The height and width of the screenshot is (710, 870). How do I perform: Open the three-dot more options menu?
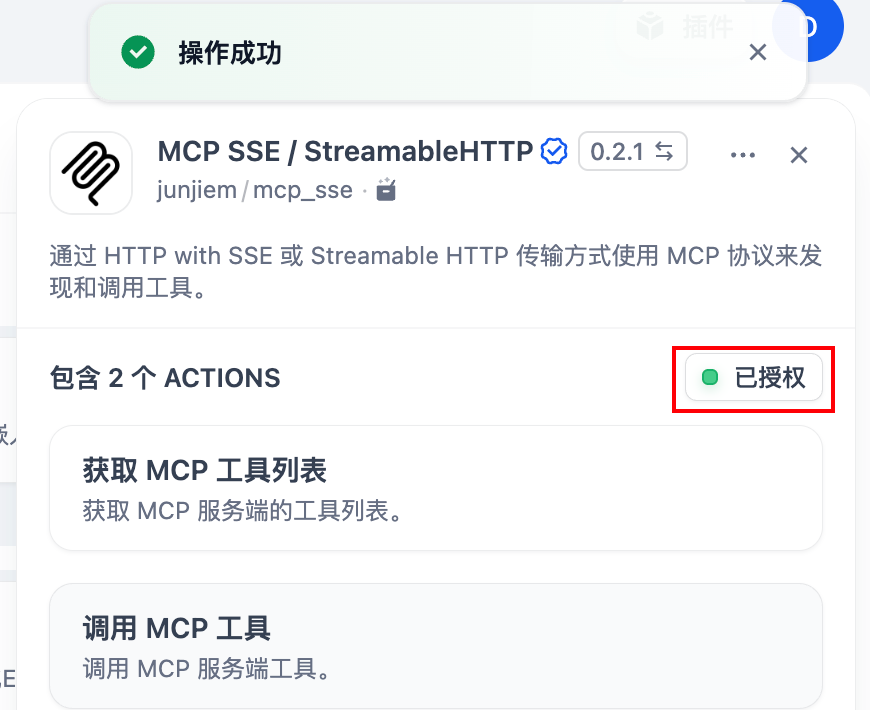743,155
